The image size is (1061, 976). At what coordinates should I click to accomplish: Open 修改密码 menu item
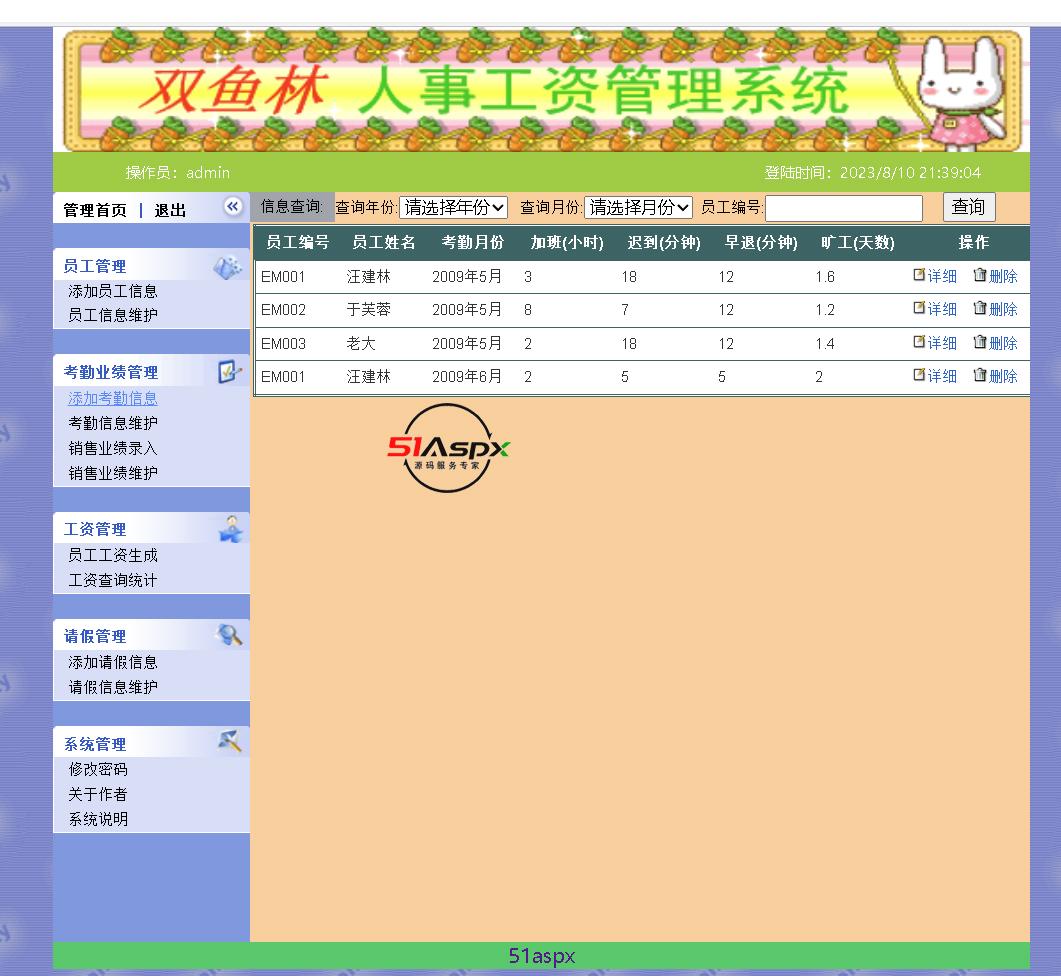[x=98, y=769]
